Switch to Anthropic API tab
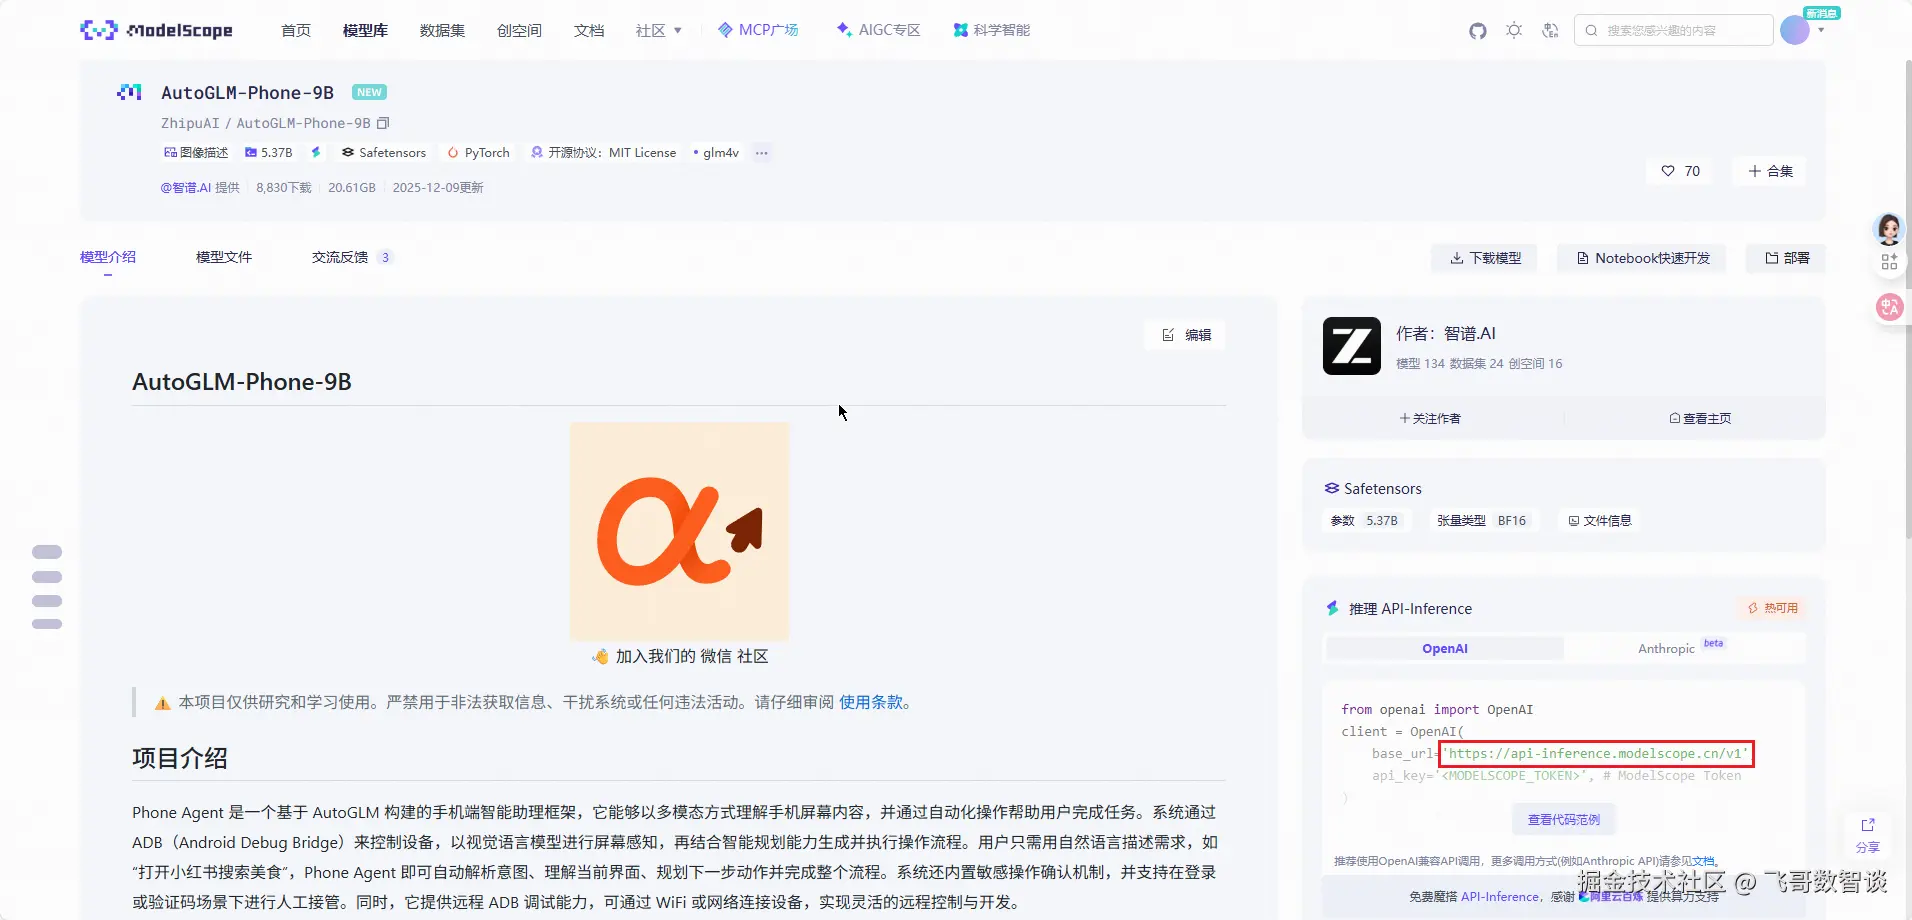The width and height of the screenshot is (1912, 920). point(1680,648)
